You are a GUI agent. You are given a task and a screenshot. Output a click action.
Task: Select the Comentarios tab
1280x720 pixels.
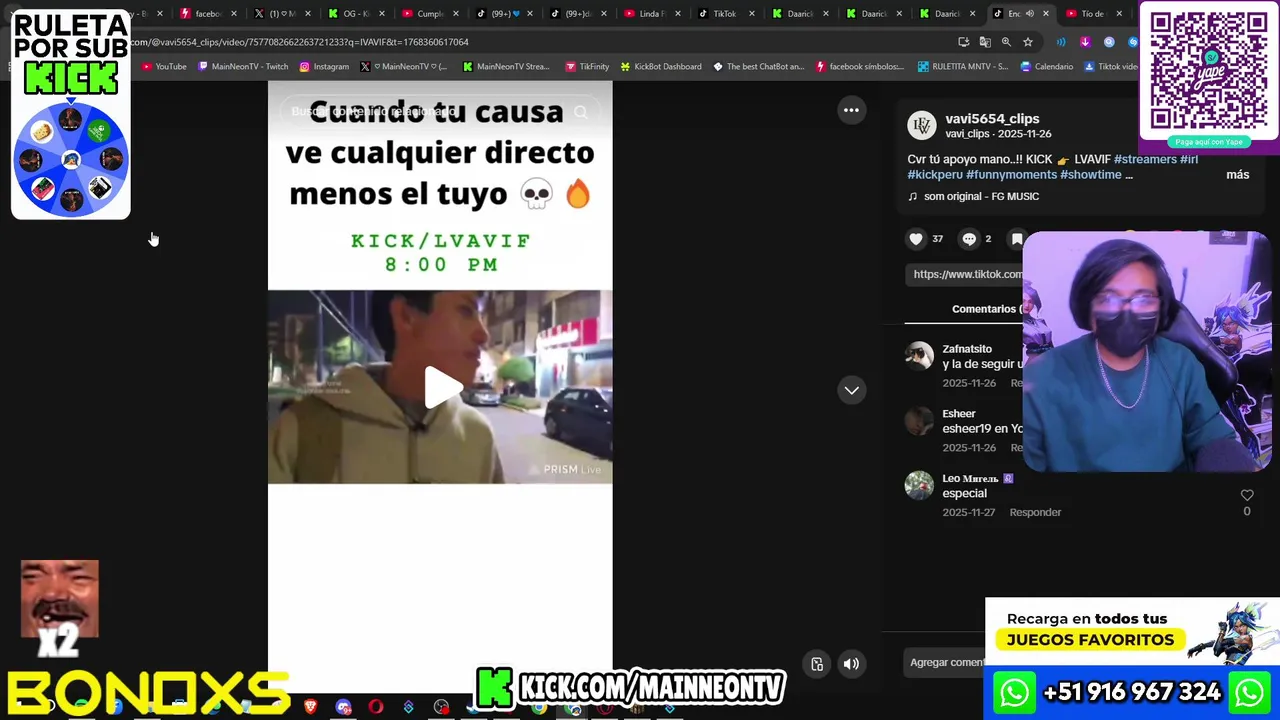(986, 309)
